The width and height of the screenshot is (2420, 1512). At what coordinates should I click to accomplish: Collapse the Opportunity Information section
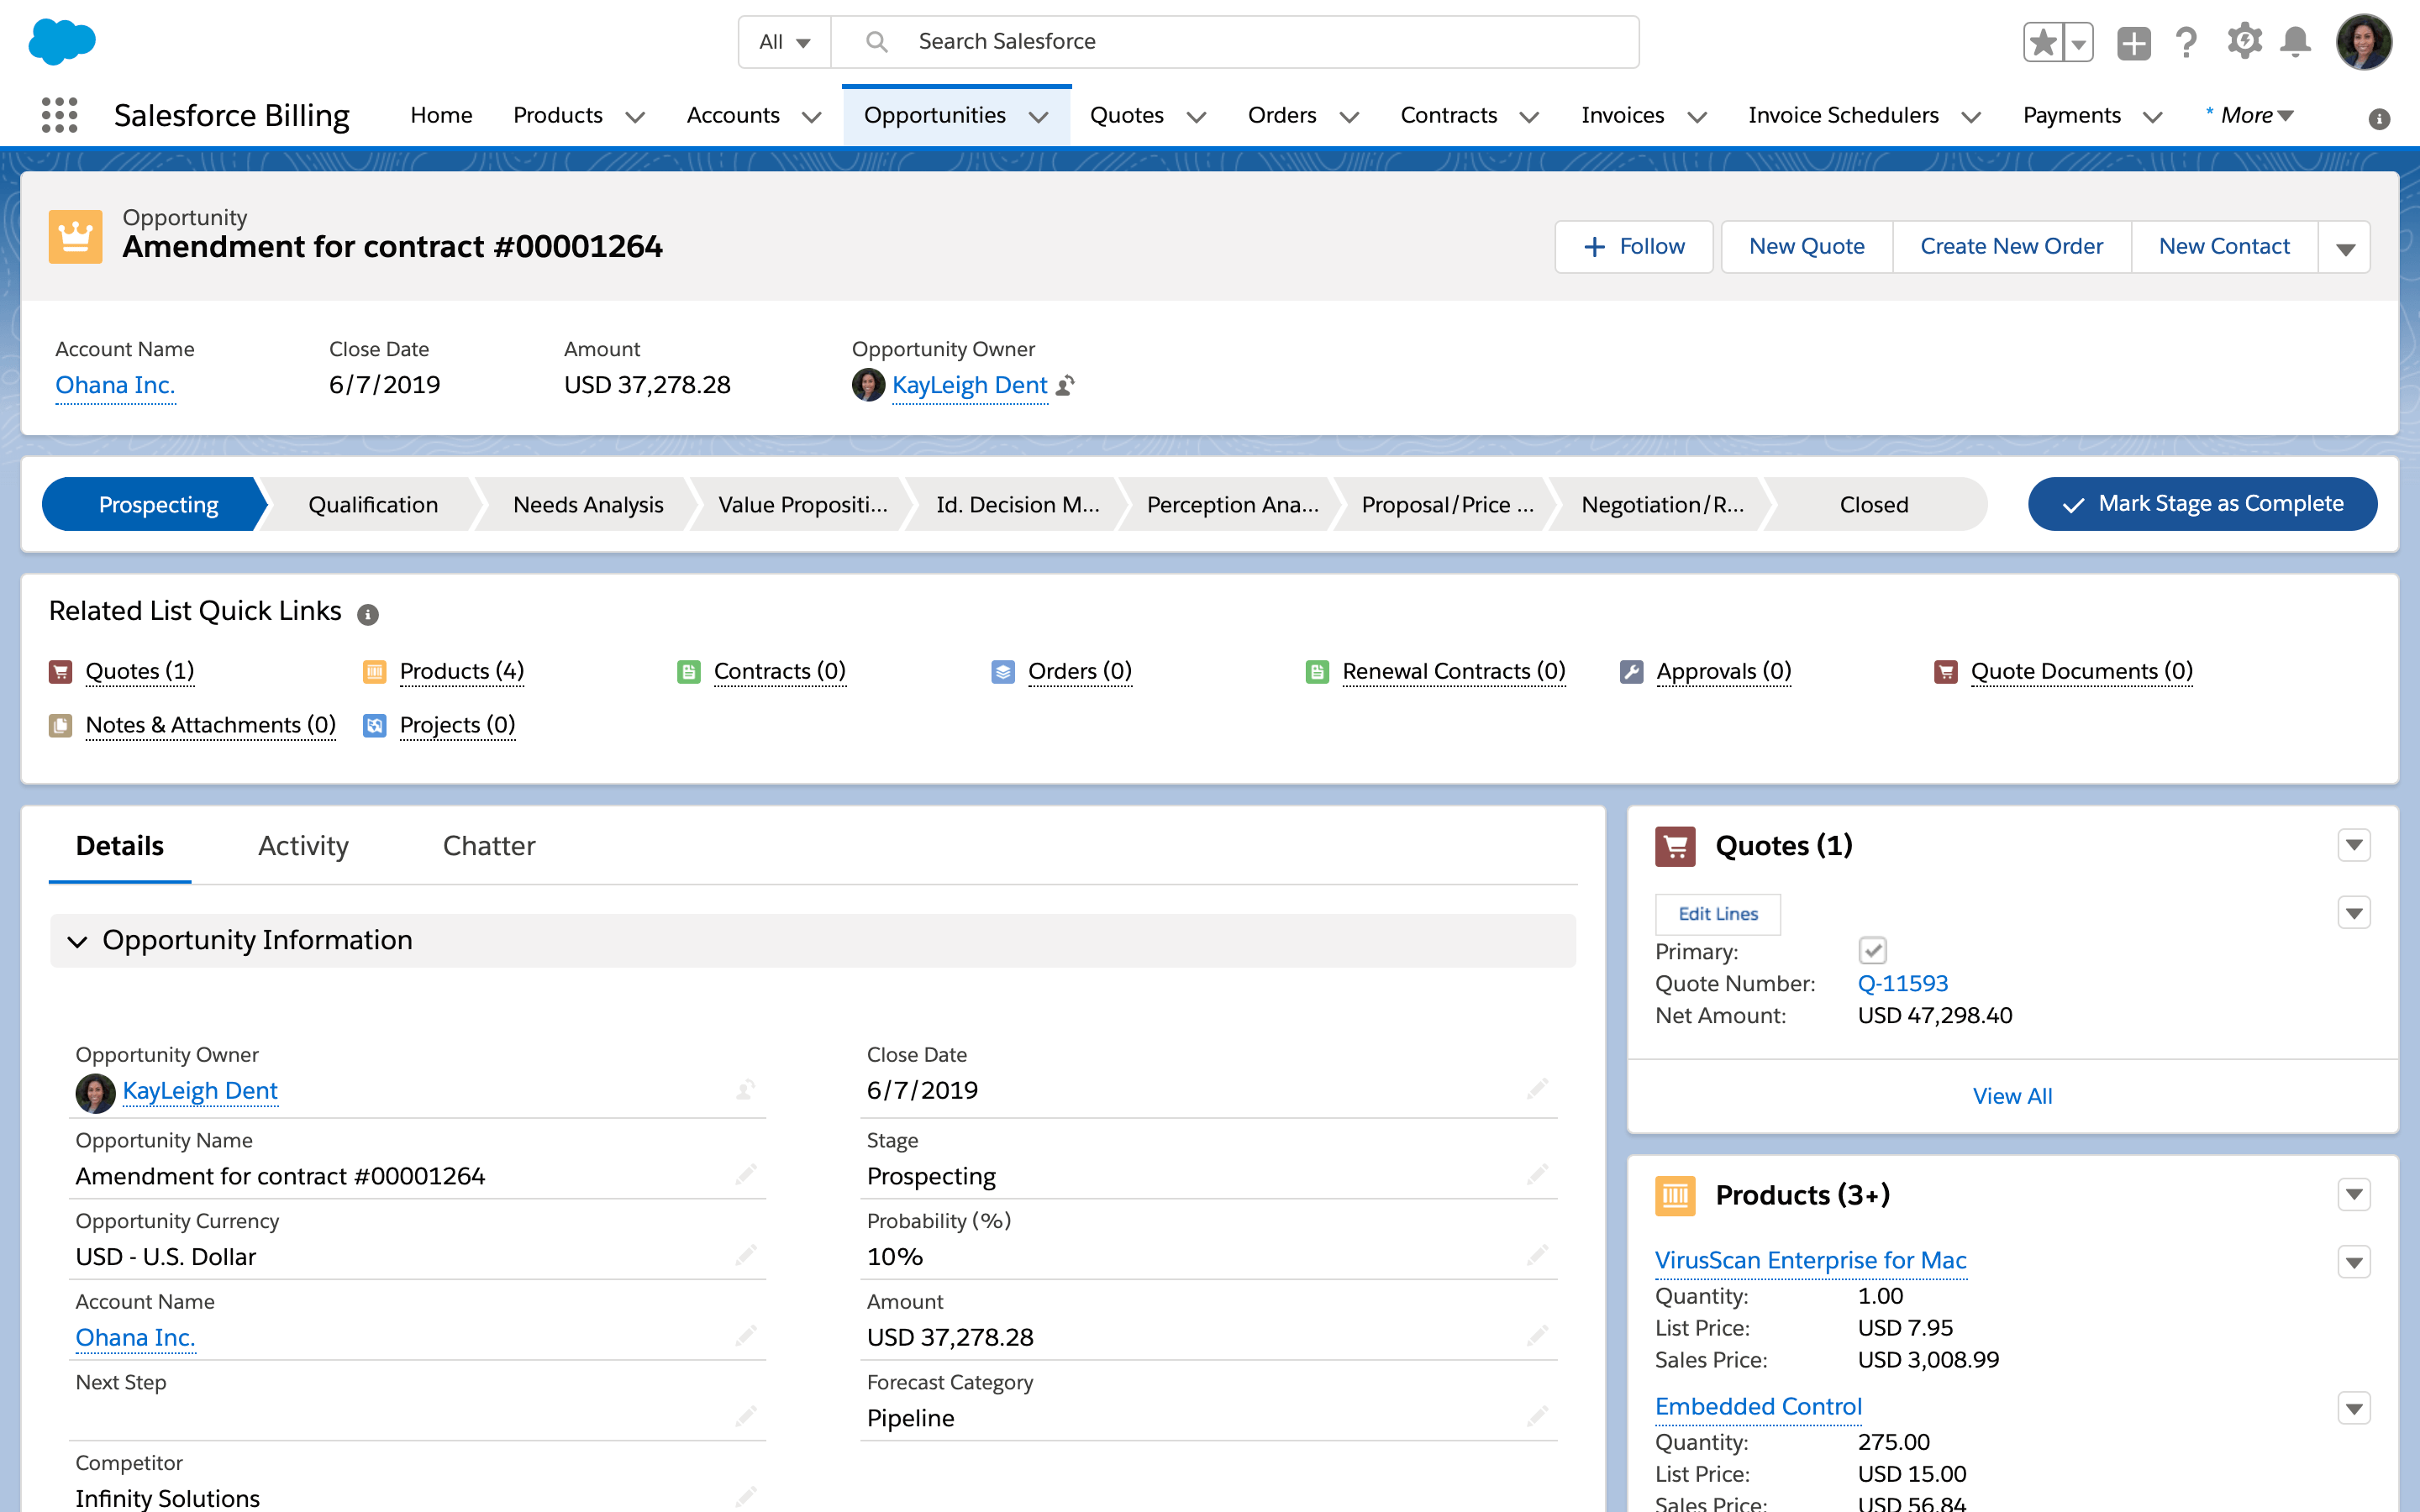pos(78,941)
